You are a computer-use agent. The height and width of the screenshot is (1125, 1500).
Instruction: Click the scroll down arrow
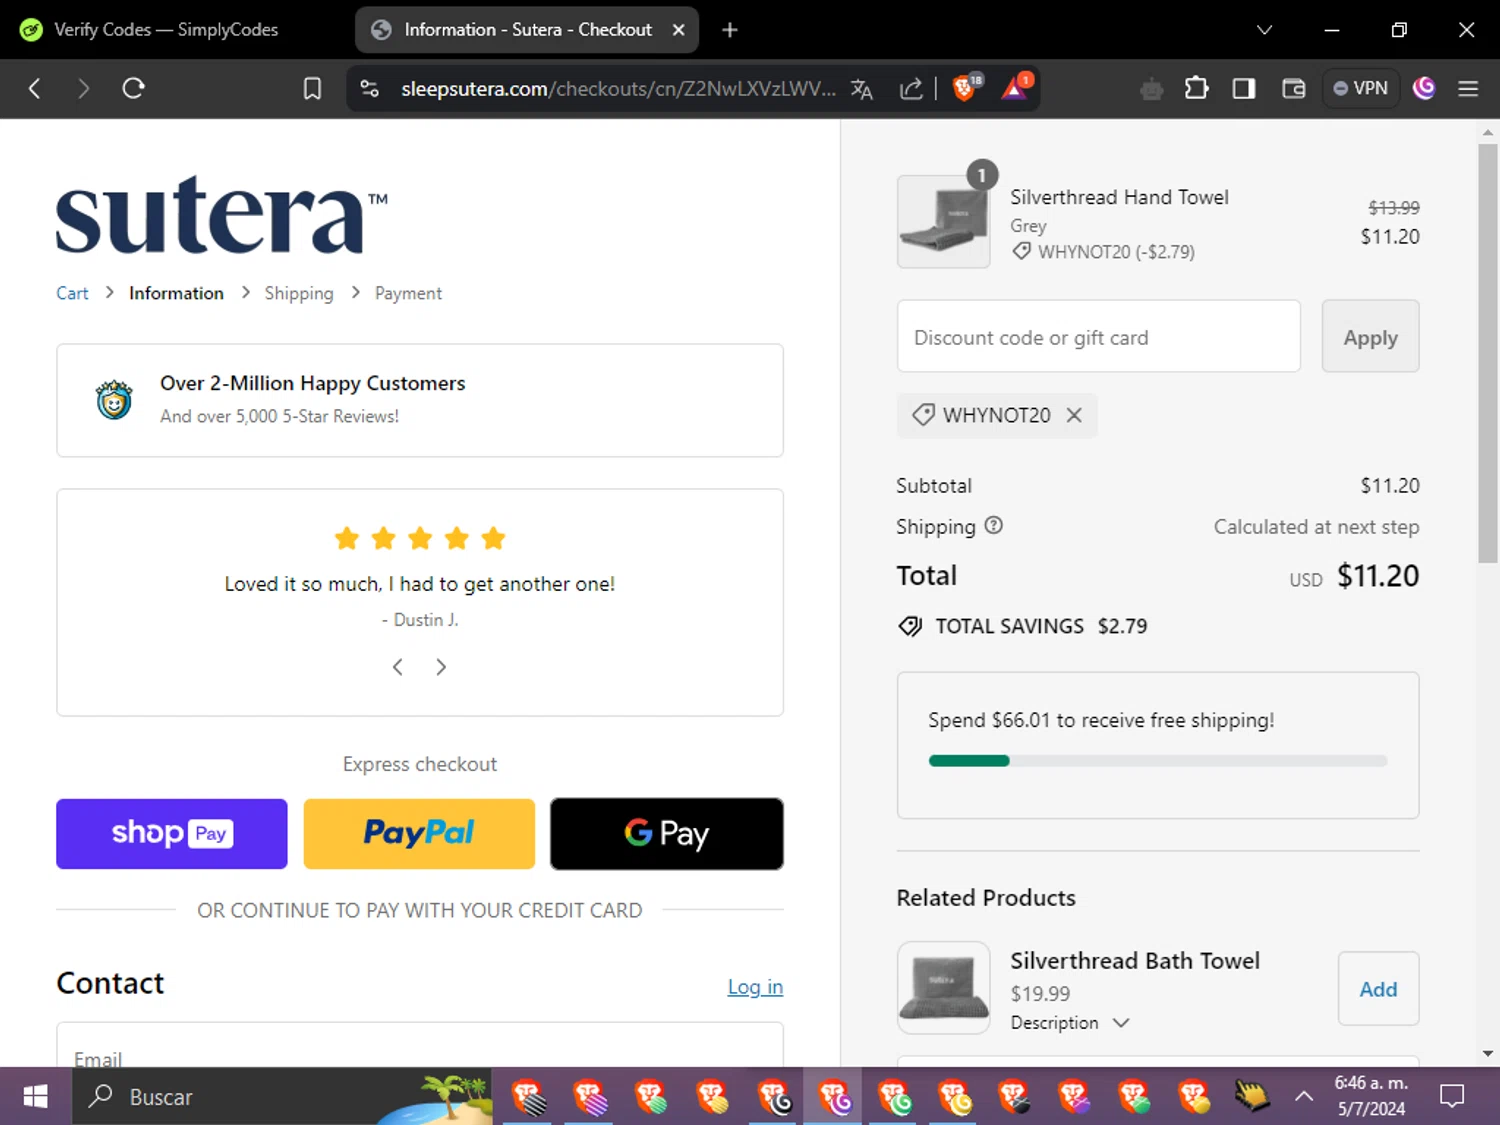[1488, 1054]
